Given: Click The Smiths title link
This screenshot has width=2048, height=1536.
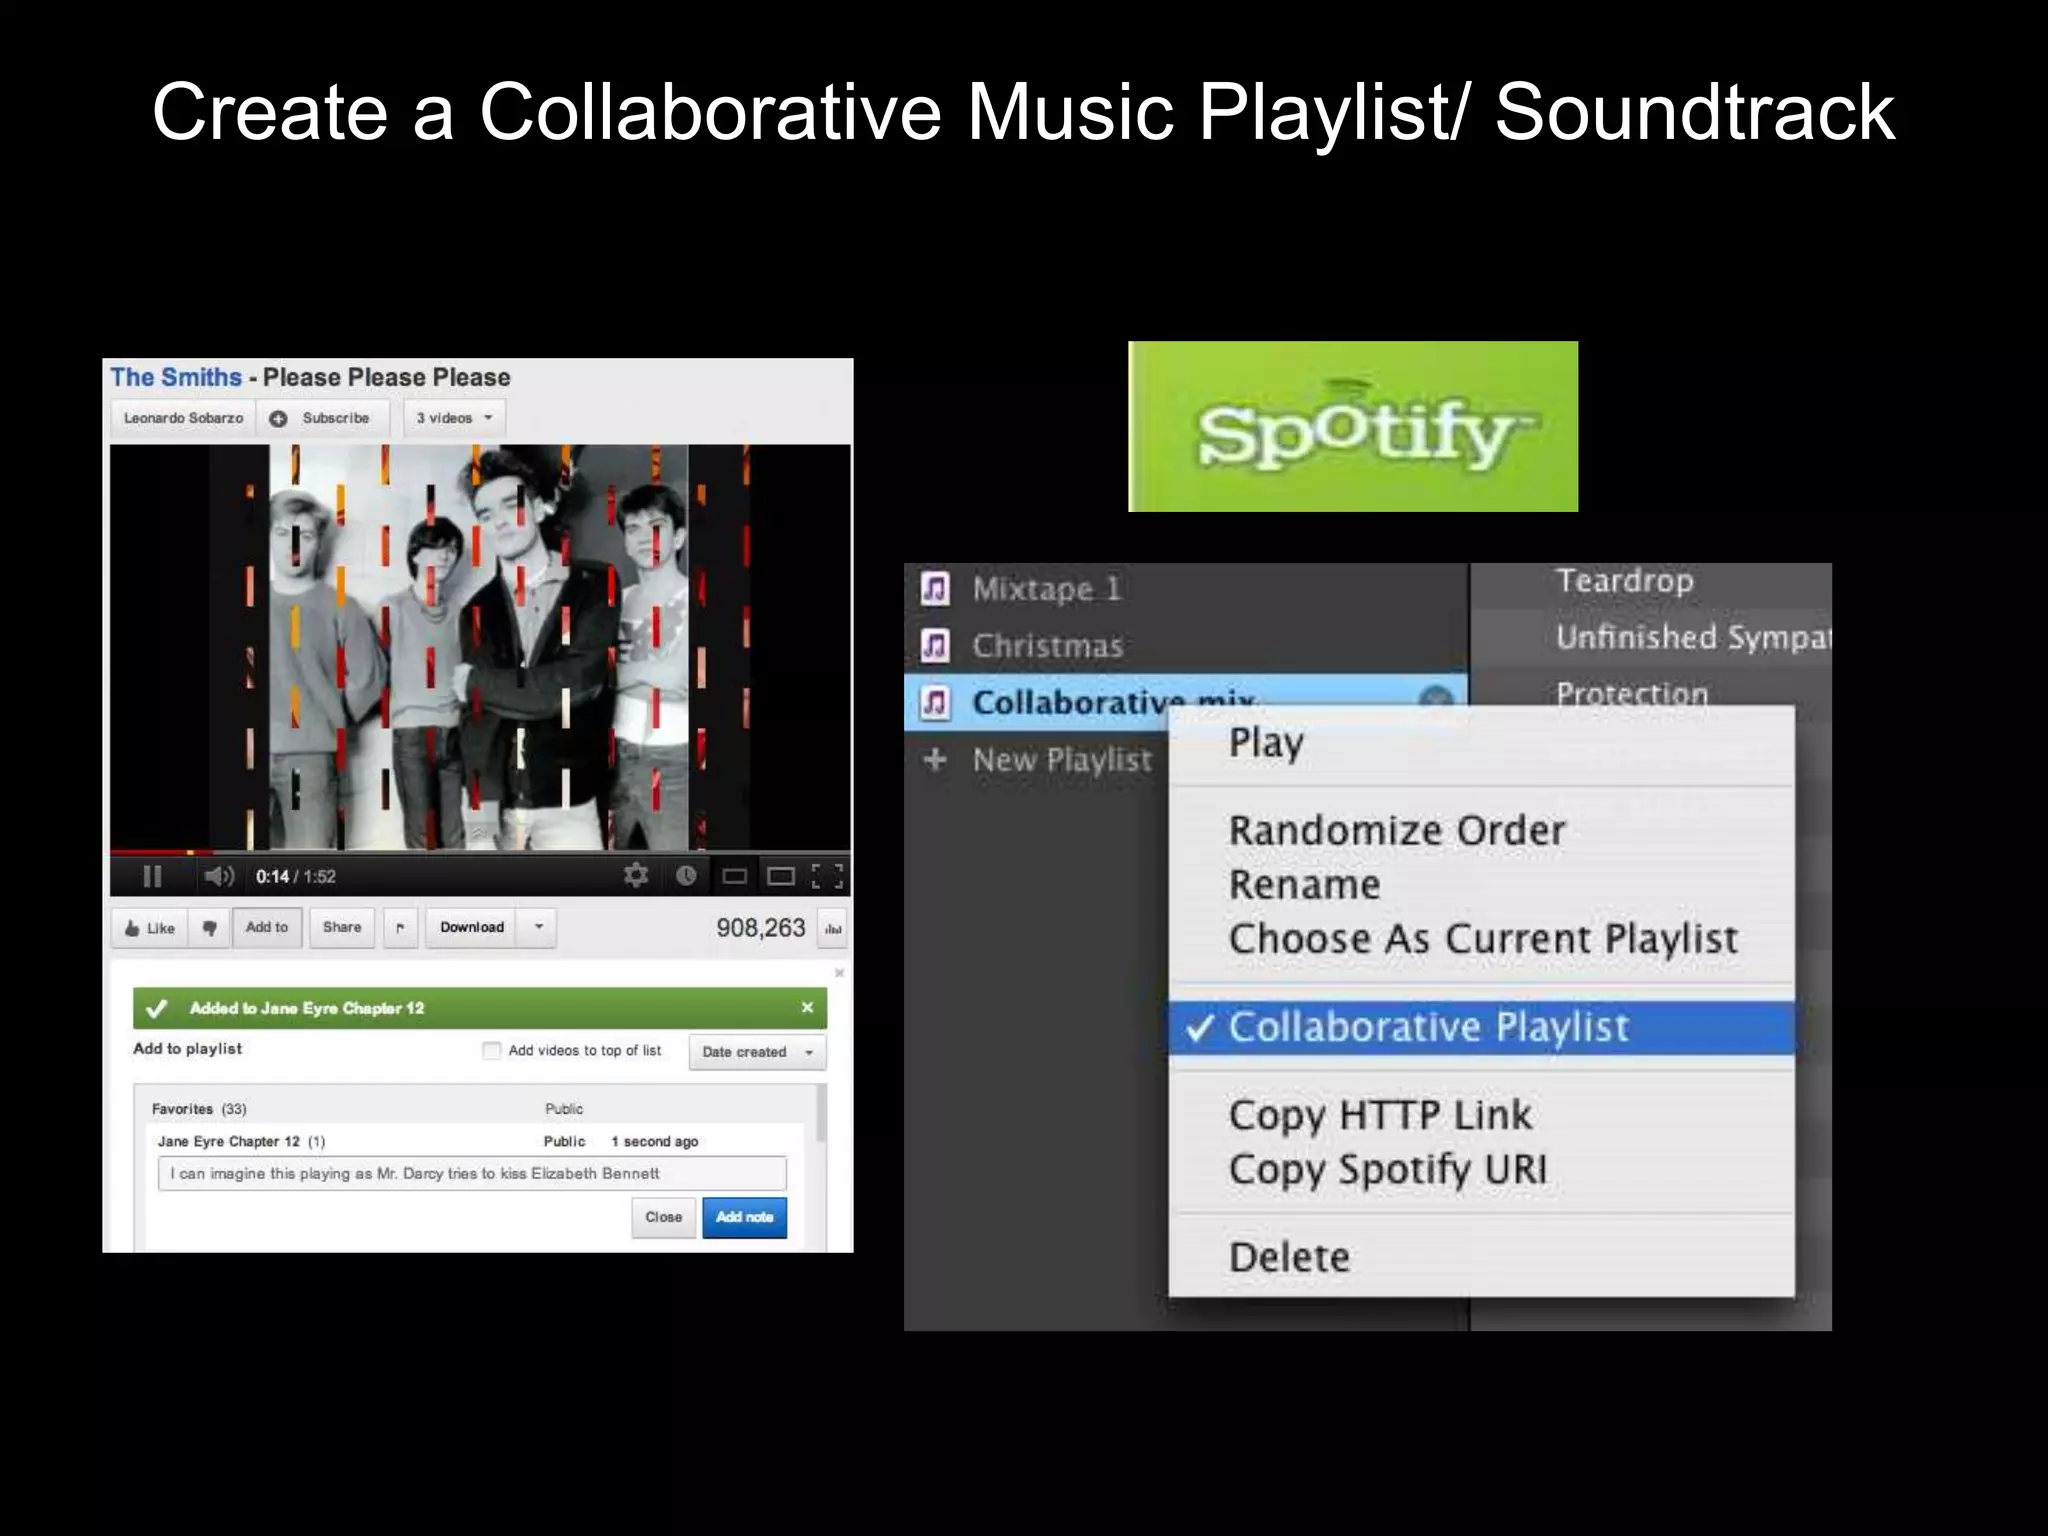Looking at the screenshot, I should 176,378.
